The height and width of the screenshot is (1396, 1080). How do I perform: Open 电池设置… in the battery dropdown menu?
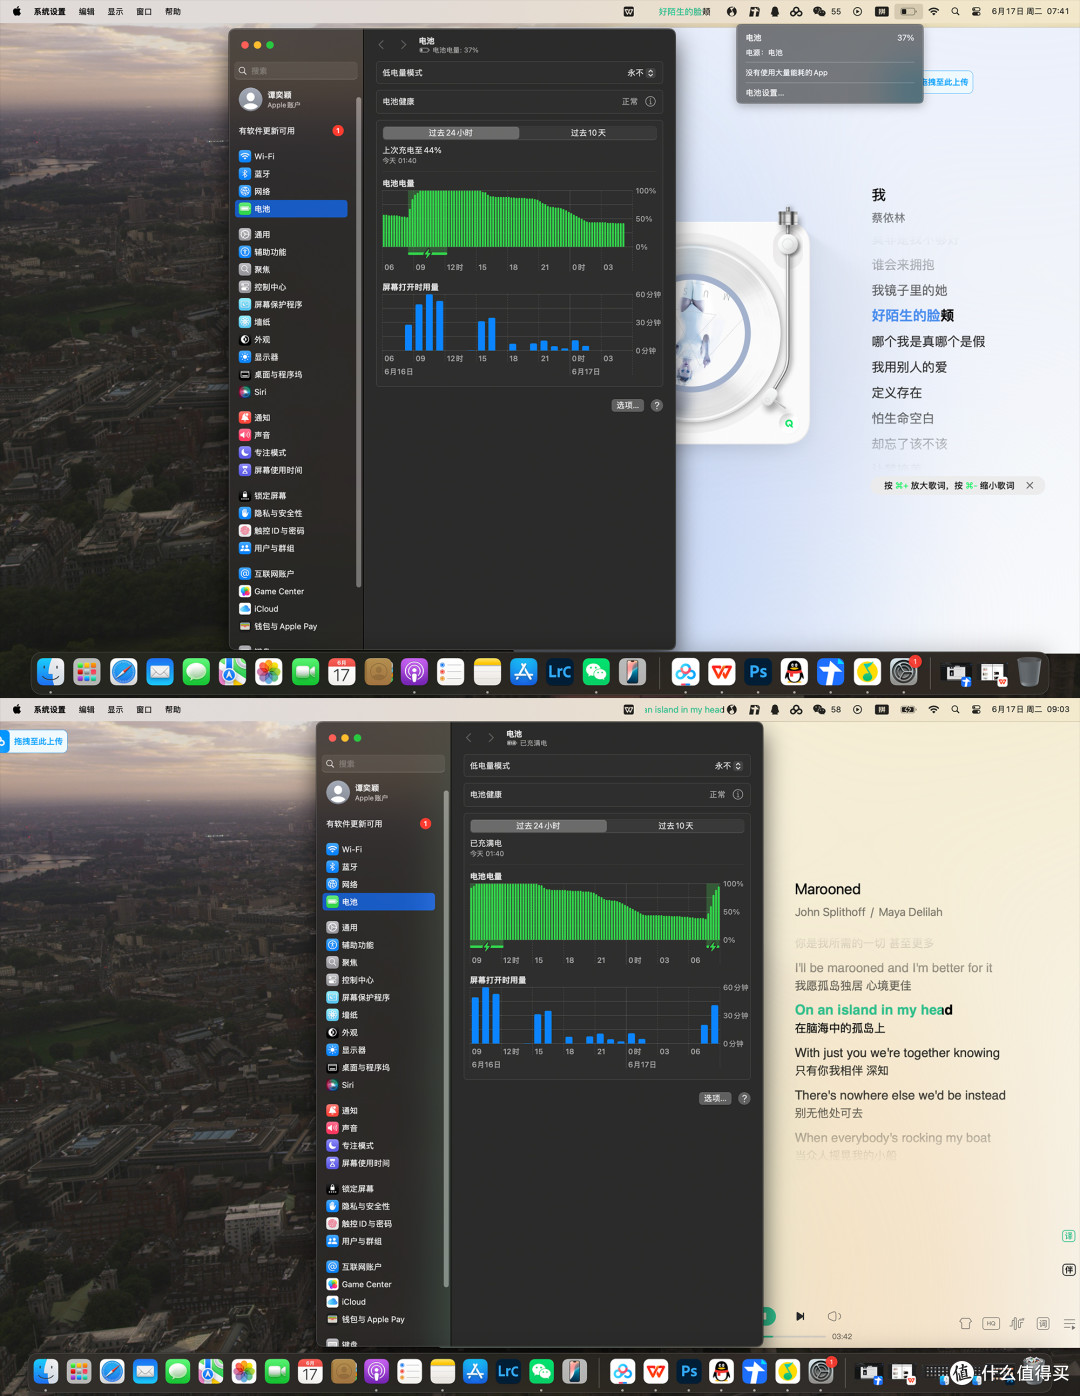point(765,93)
